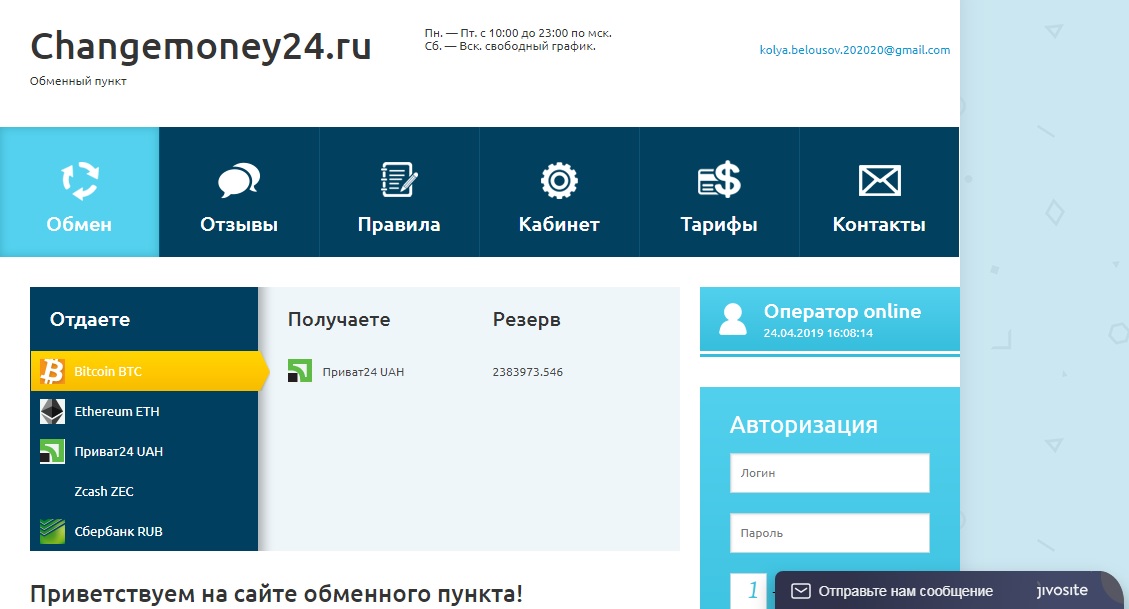Click the orange Bitcoin logo icon
The height and width of the screenshot is (609, 1129).
coord(52,371)
